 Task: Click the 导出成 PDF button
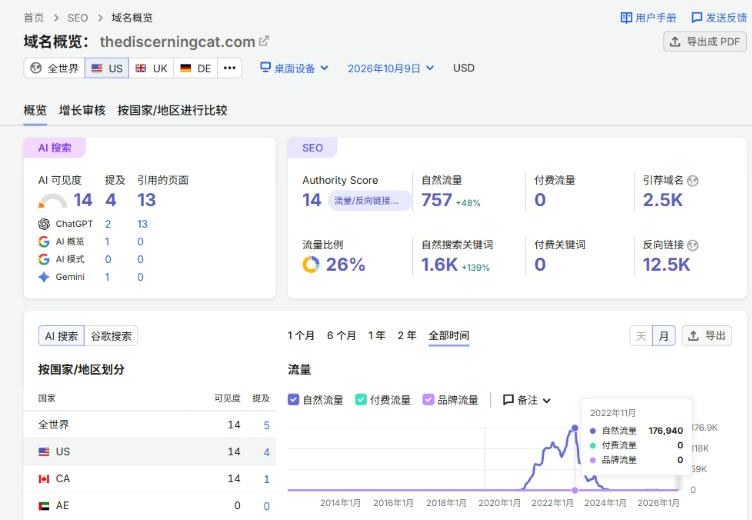pos(705,42)
